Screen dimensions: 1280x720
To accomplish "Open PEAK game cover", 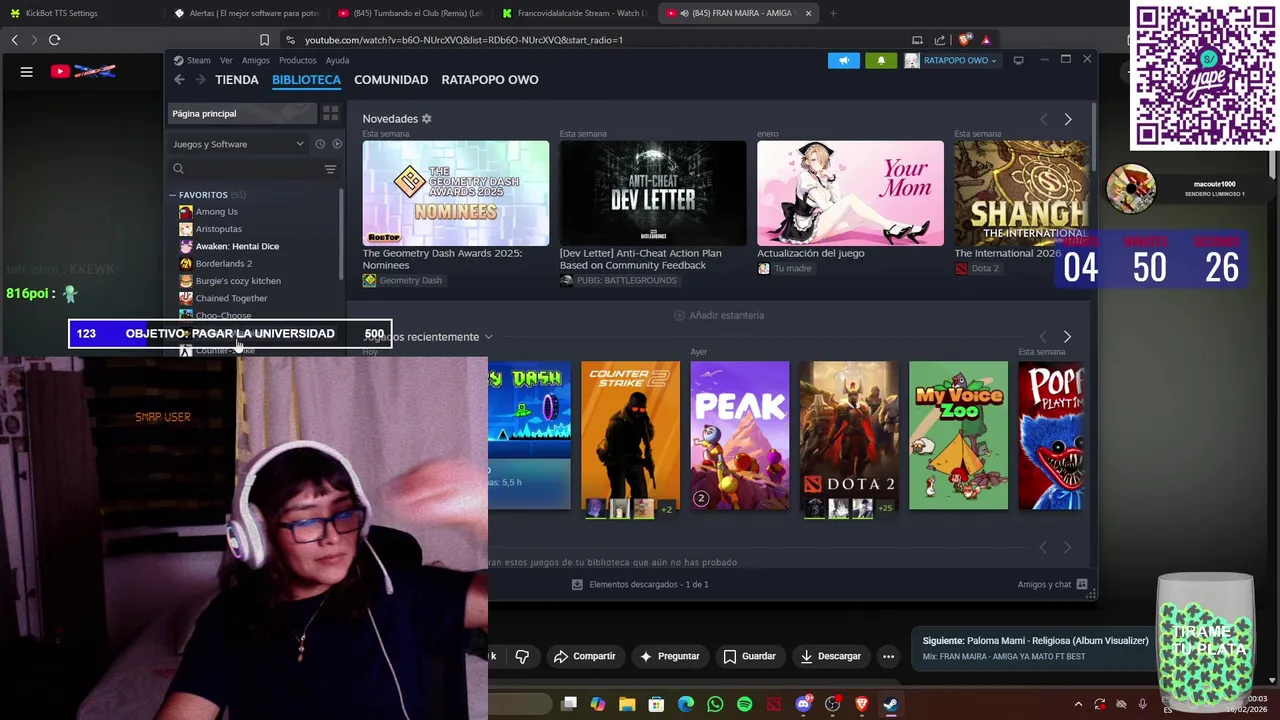I will pyautogui.click(x=739, y=435).
